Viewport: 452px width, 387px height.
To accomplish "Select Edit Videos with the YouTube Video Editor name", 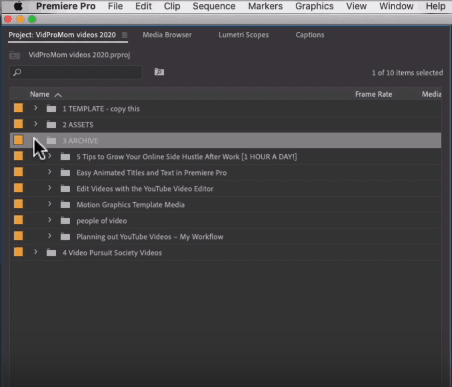I will pos(145,189).
